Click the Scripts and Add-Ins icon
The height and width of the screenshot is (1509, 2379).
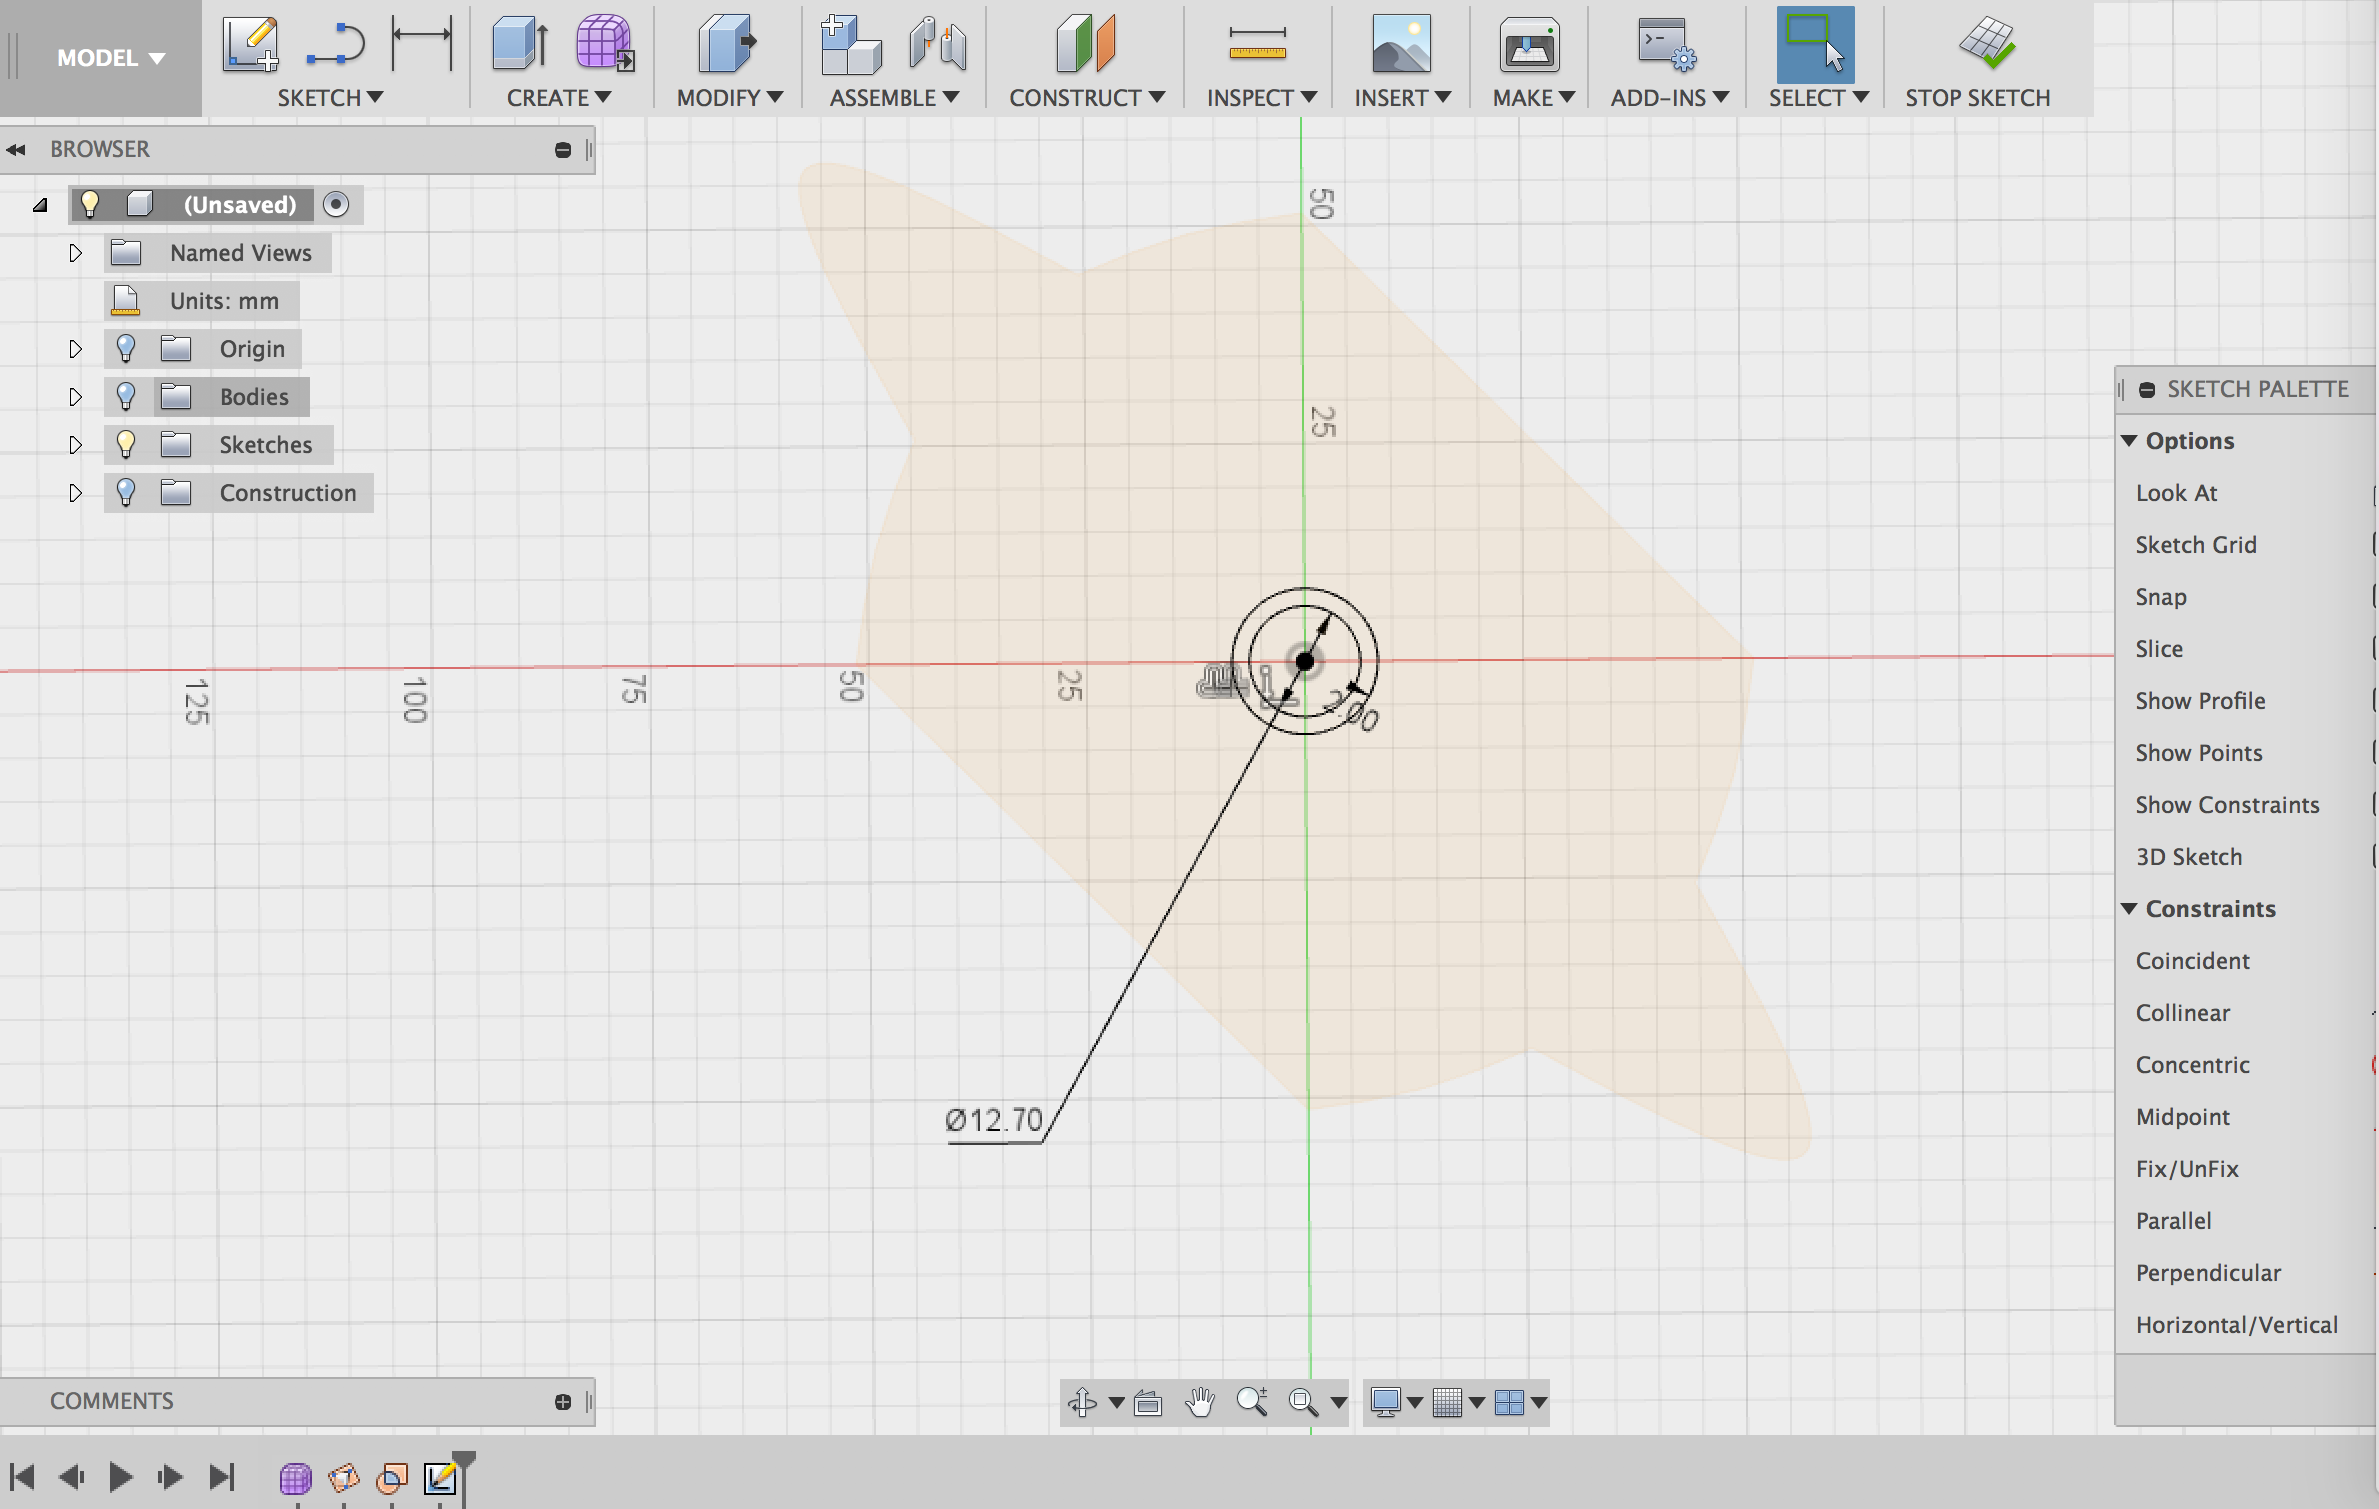pyautogui.click(x=1665, y=44)
